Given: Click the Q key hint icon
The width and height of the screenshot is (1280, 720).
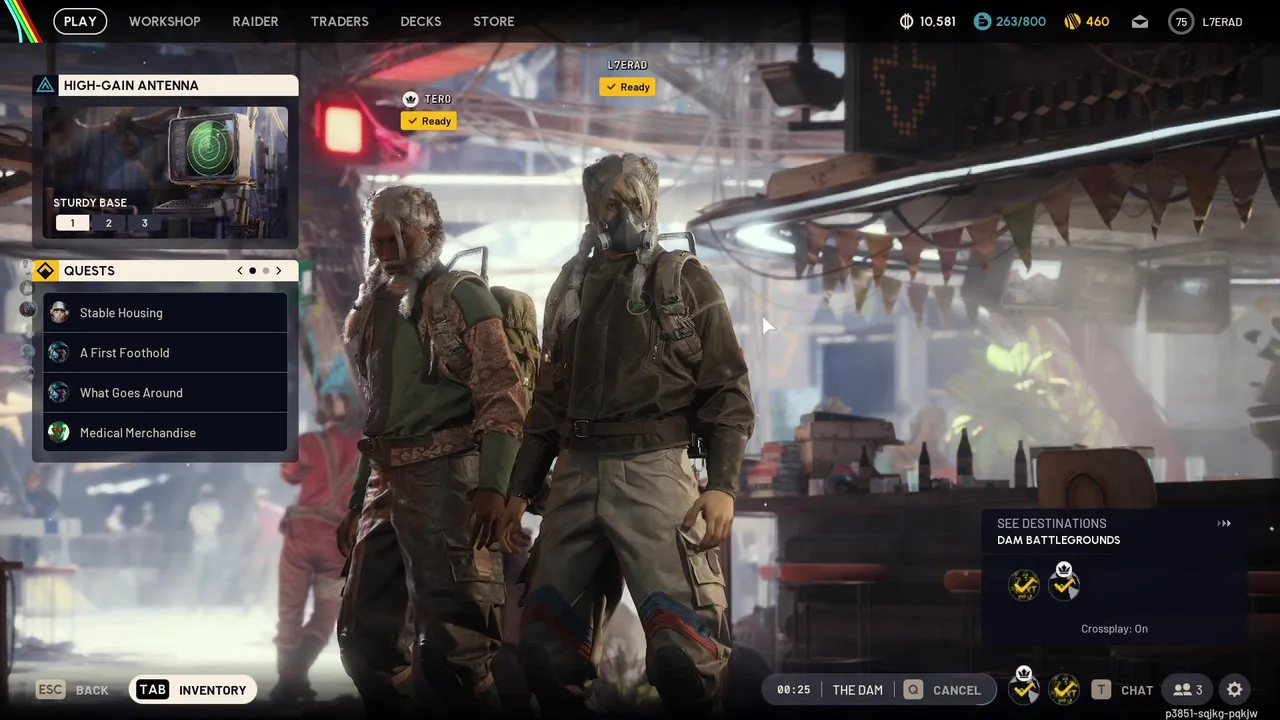Looking at the screenshot, I should coord(912,689).
